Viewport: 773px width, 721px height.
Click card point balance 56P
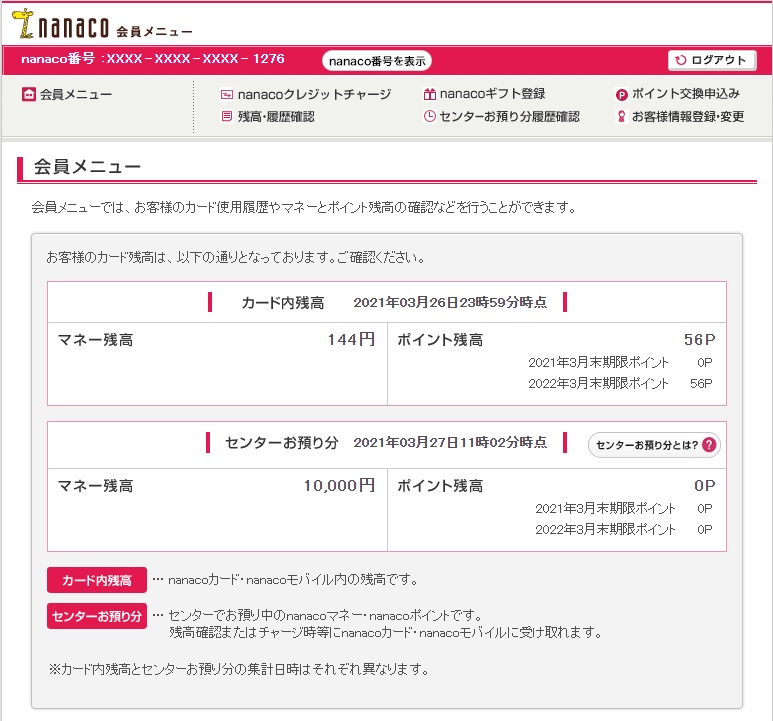[700, 340]
